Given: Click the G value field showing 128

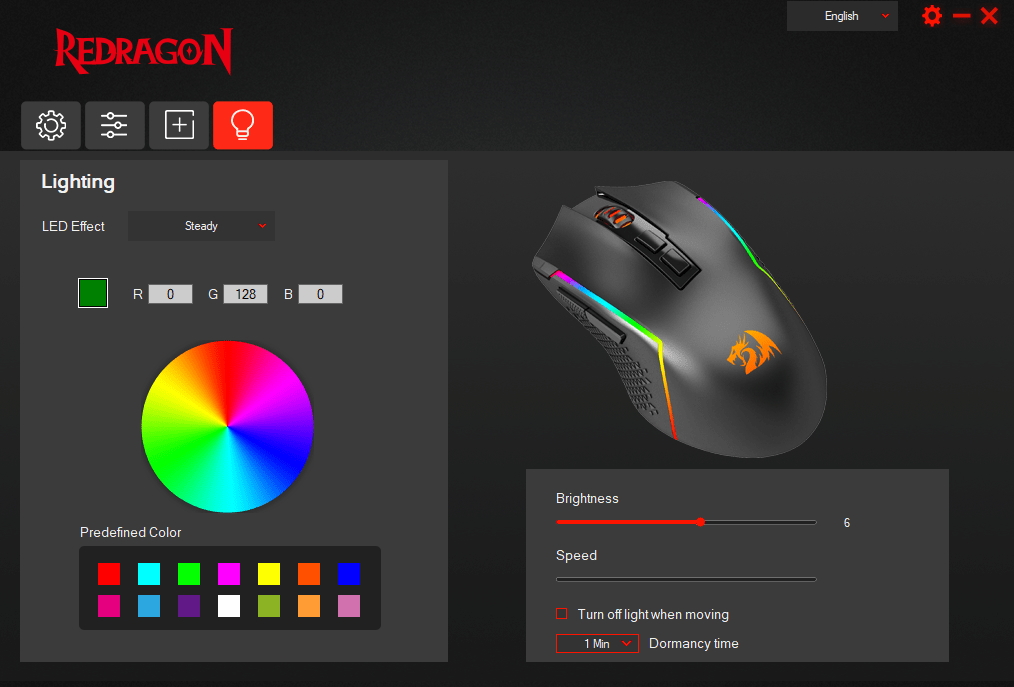Looking at the screenshot, I should (246, 294).
